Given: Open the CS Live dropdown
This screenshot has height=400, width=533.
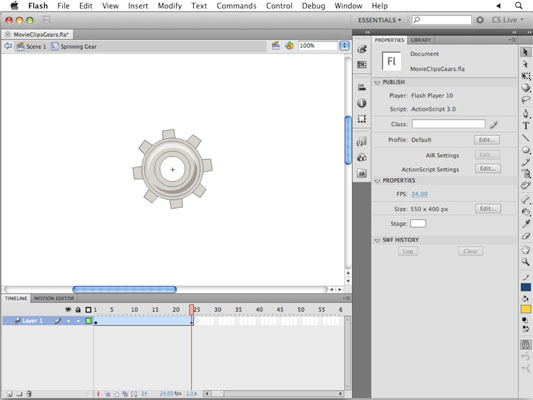Looking at the screenshot, I should (x=508, y=20).
